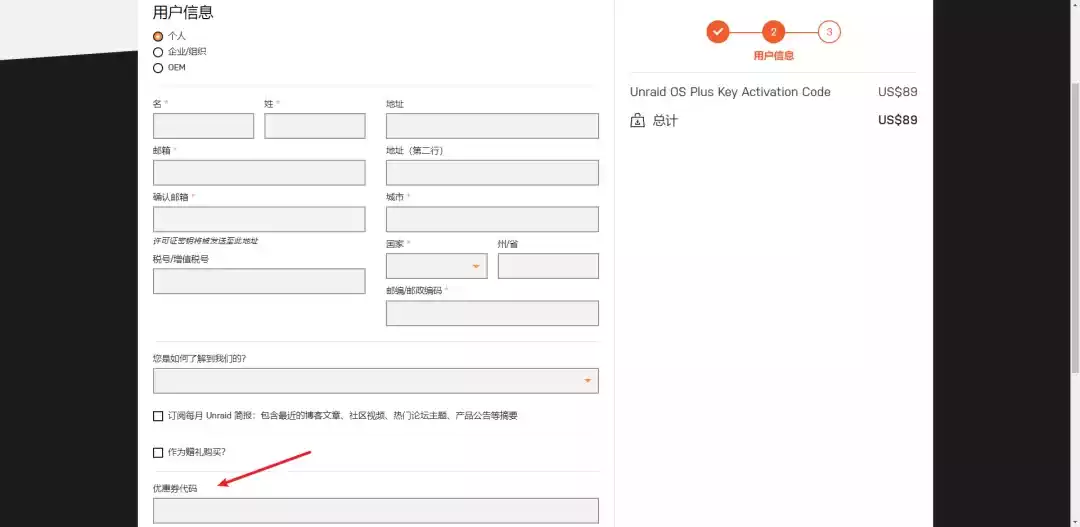Check the 作为赠礼购买 gift checkbox
Image resolution: width=1080 pixels, height=527 pixels.
point(158,452)
